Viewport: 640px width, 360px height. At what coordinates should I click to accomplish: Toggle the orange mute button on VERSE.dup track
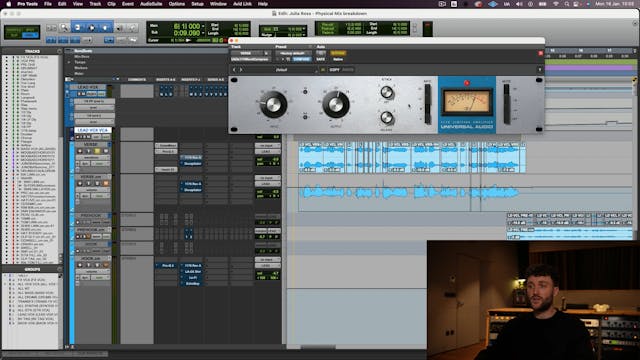pyautogui.click(x=106, y=184)
